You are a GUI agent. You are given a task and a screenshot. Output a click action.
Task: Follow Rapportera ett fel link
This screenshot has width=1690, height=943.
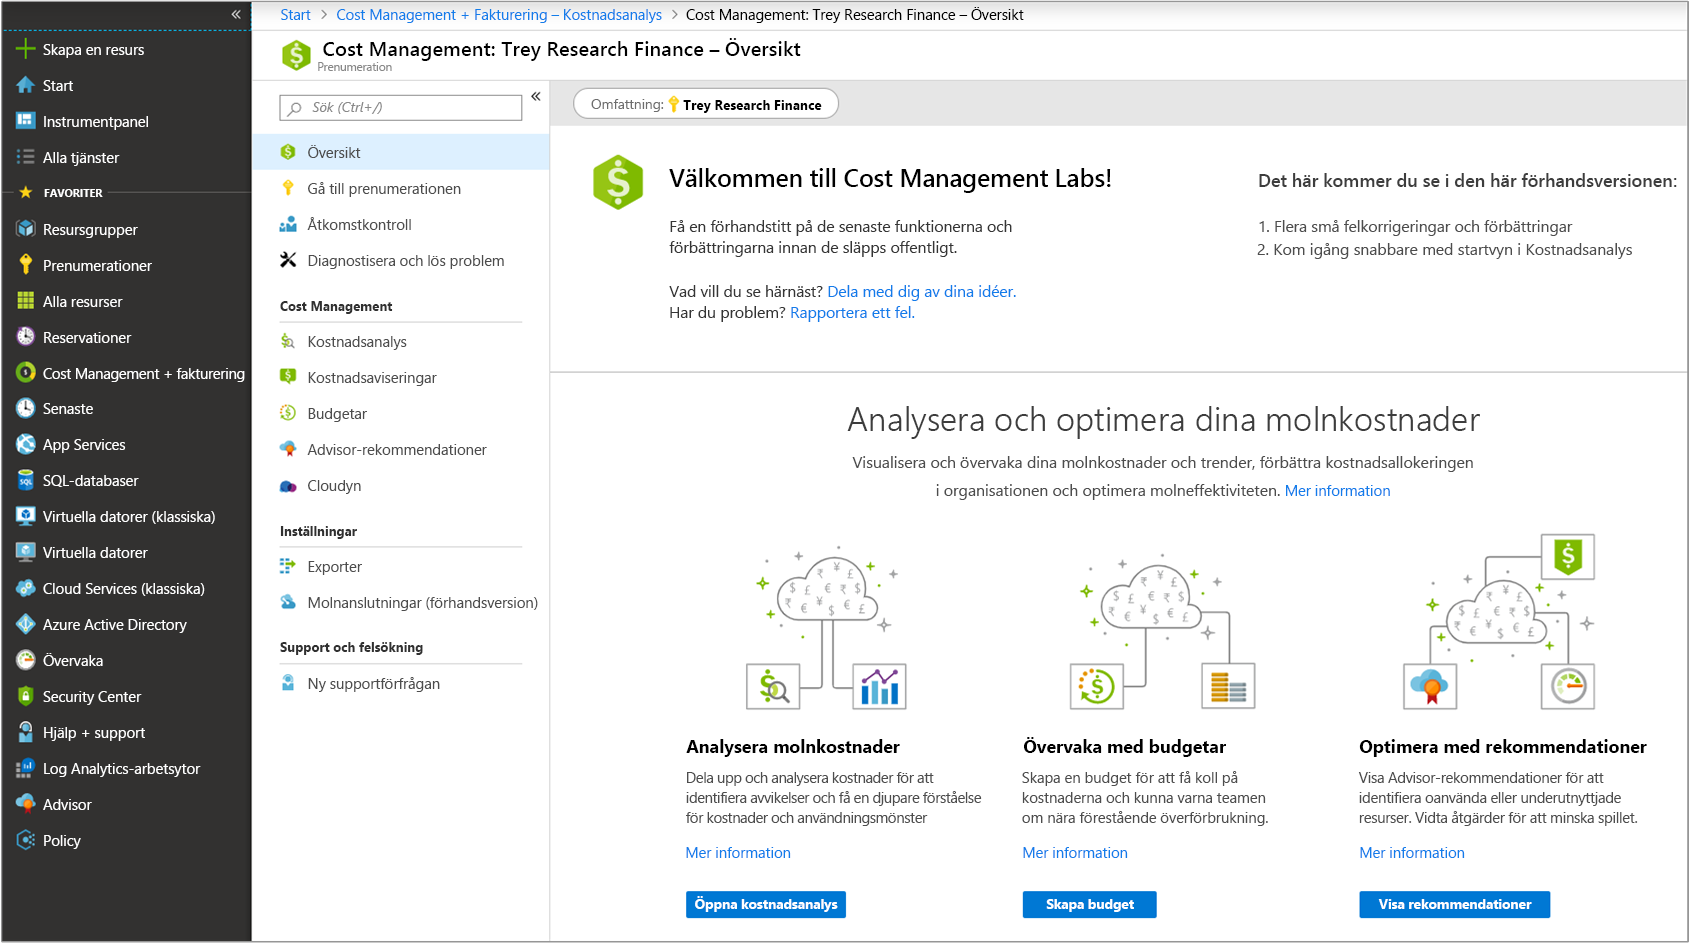click(x=852, y=312)
